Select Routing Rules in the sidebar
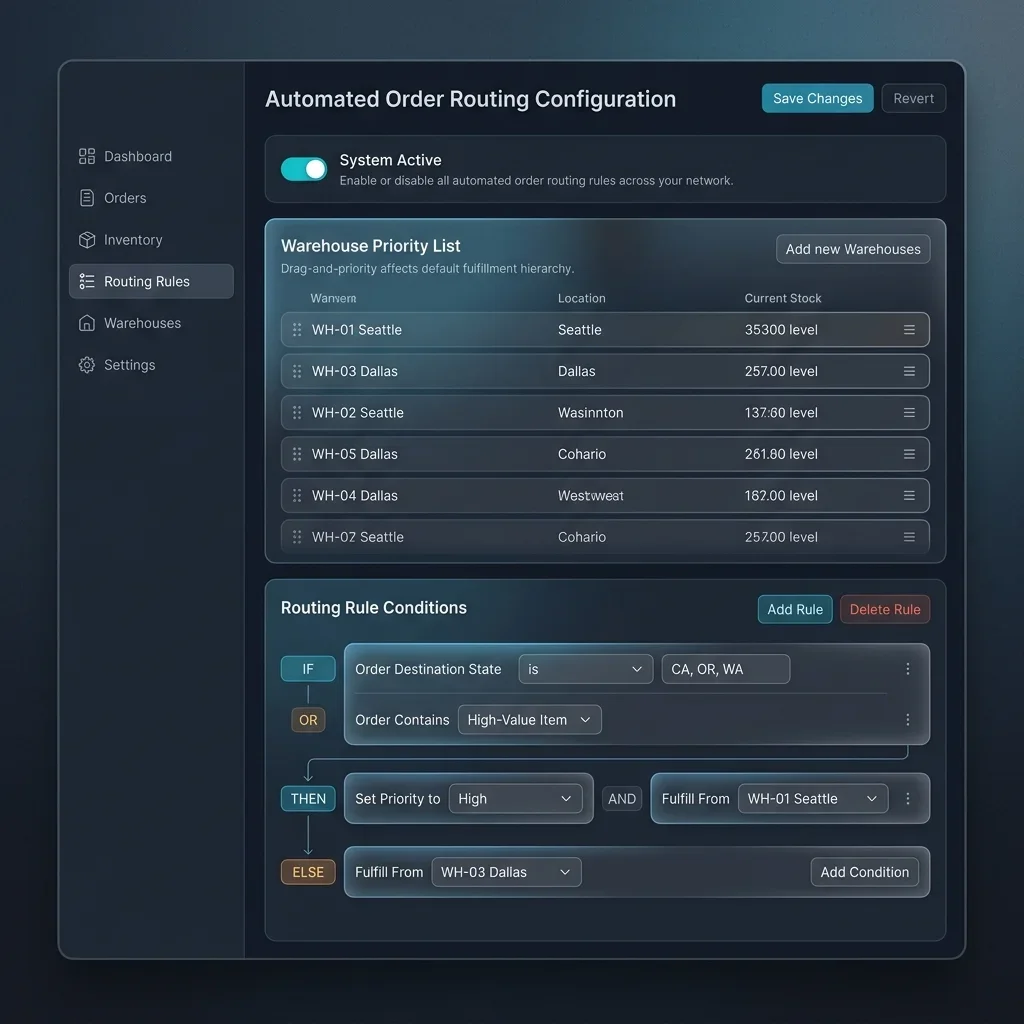 coord(151,281)
